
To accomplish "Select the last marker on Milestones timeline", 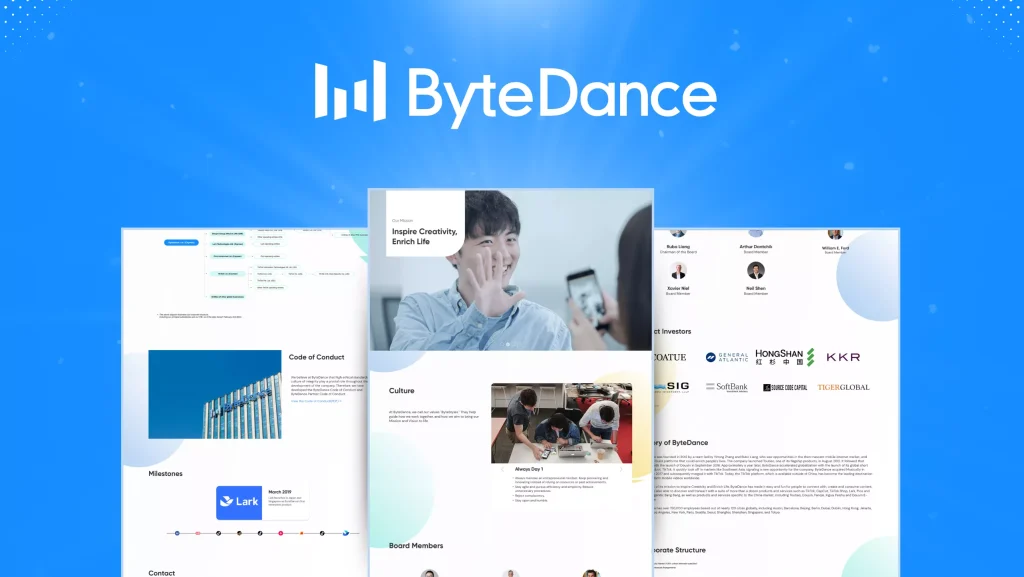I will click(x=346, y=533).
